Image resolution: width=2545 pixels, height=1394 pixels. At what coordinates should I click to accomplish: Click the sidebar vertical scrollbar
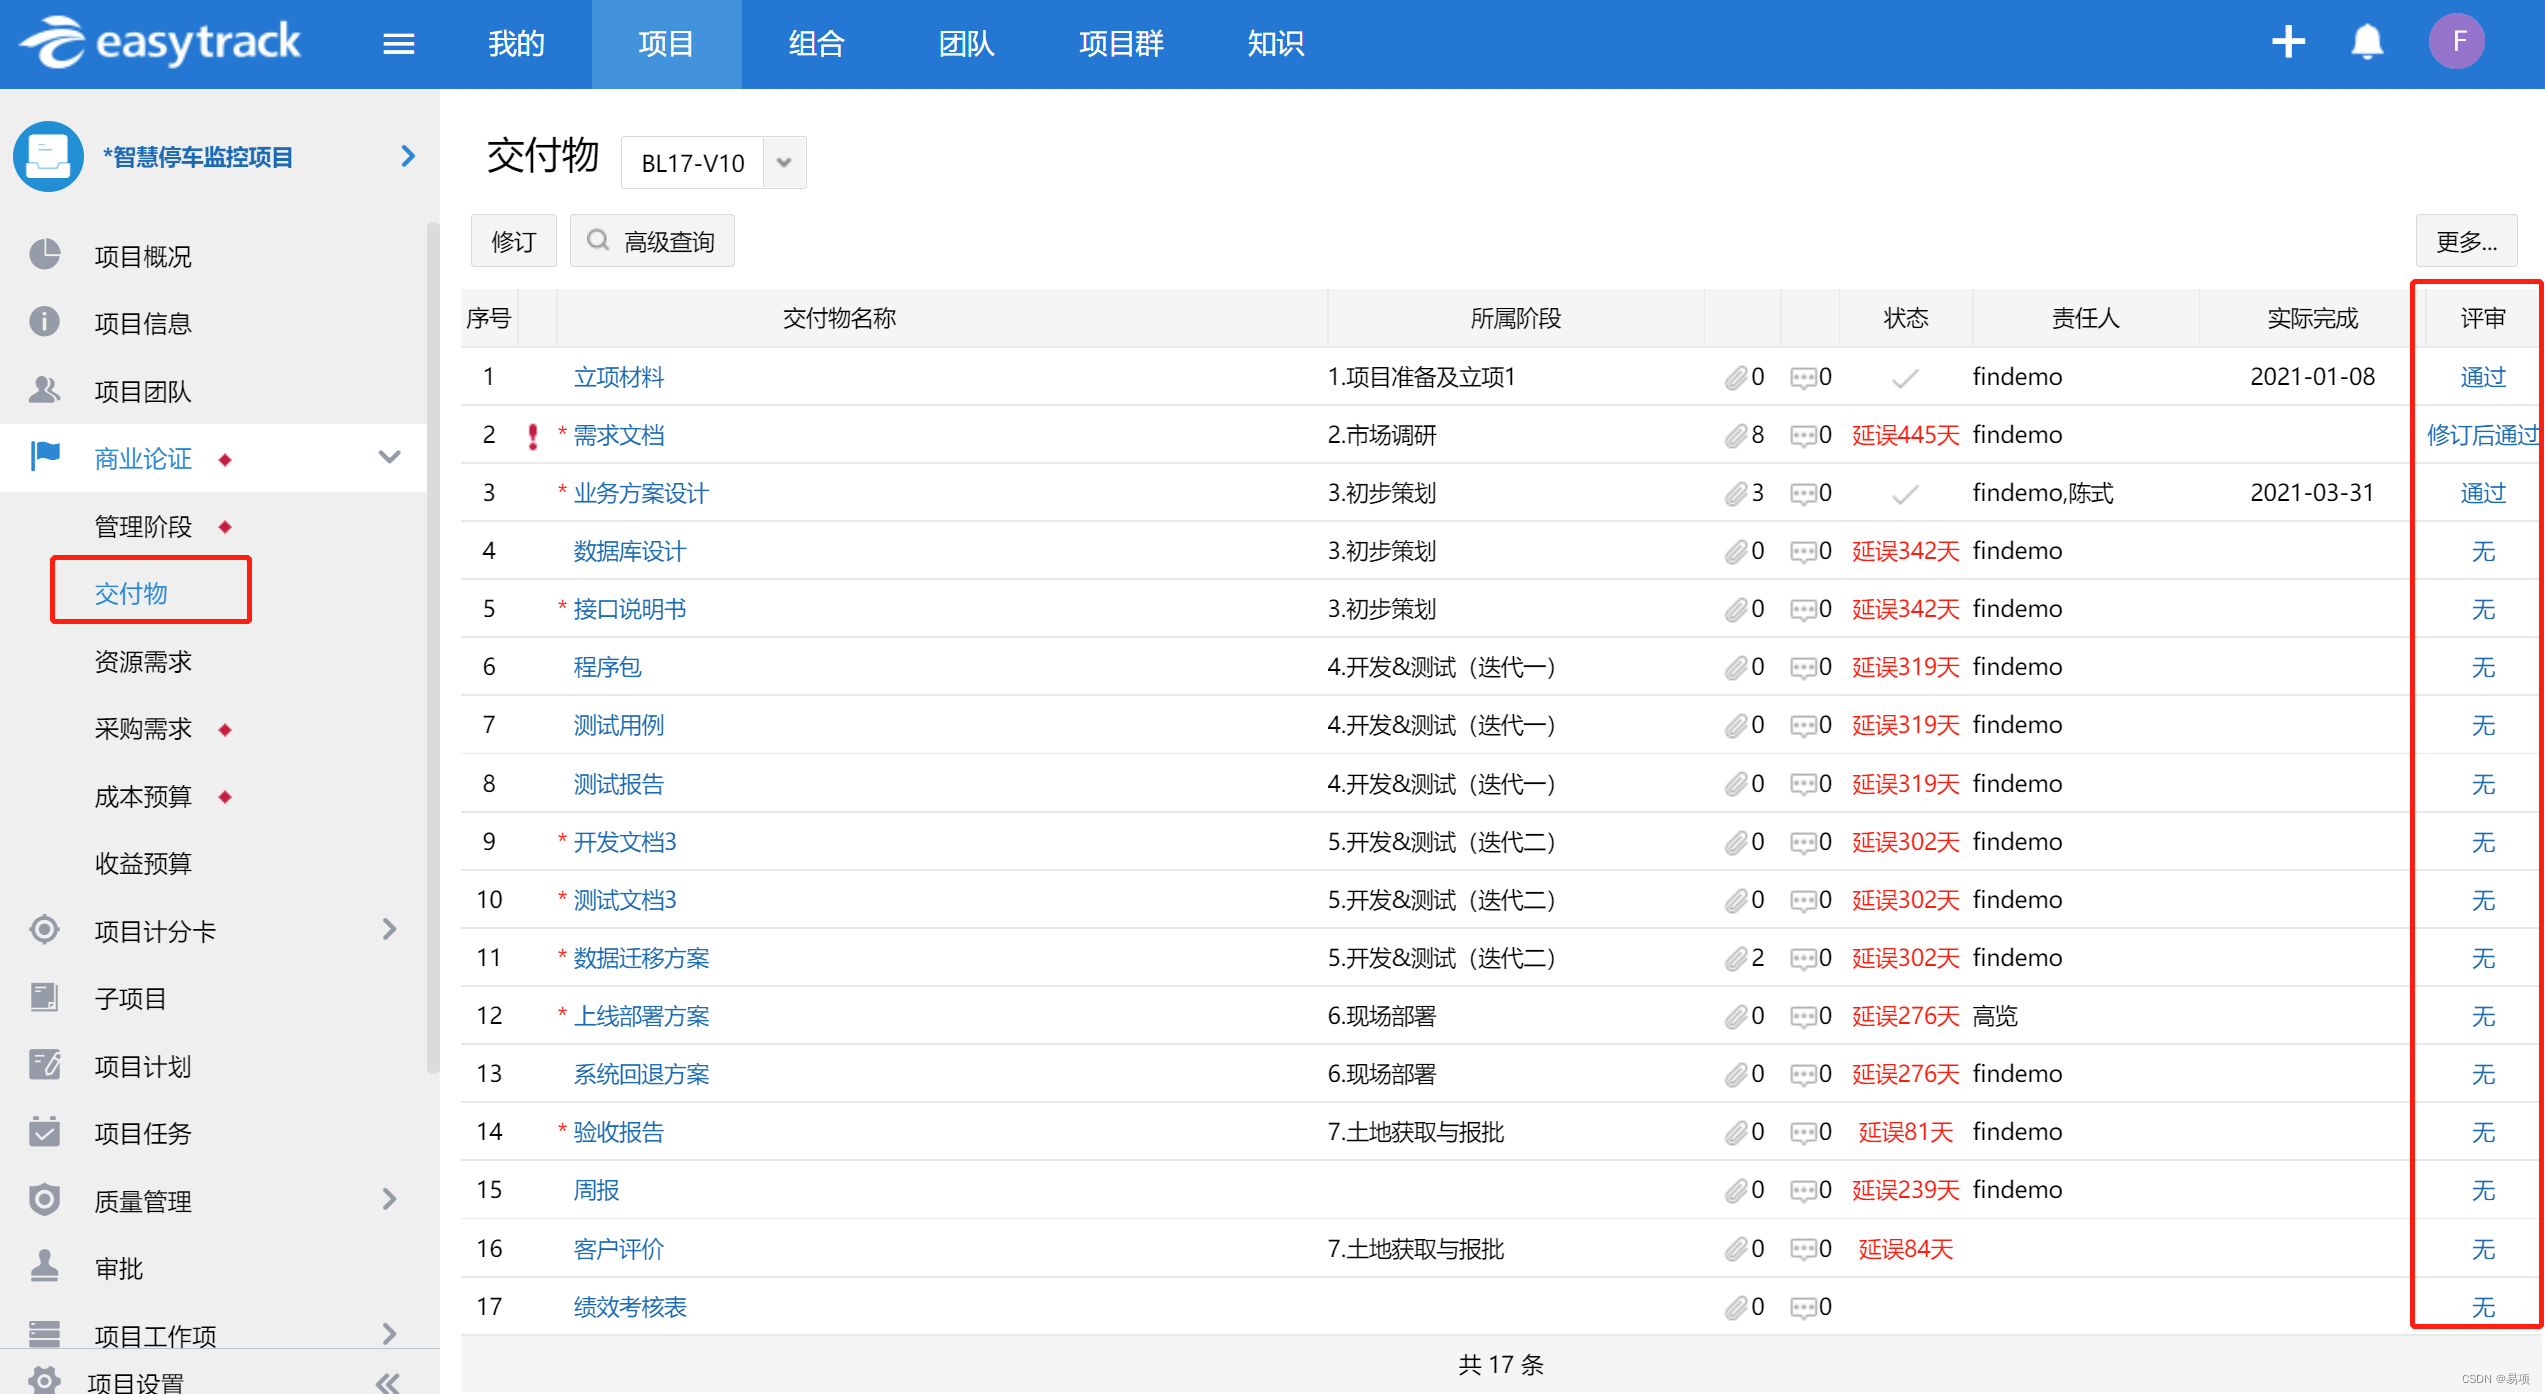[x=432, y=650]
